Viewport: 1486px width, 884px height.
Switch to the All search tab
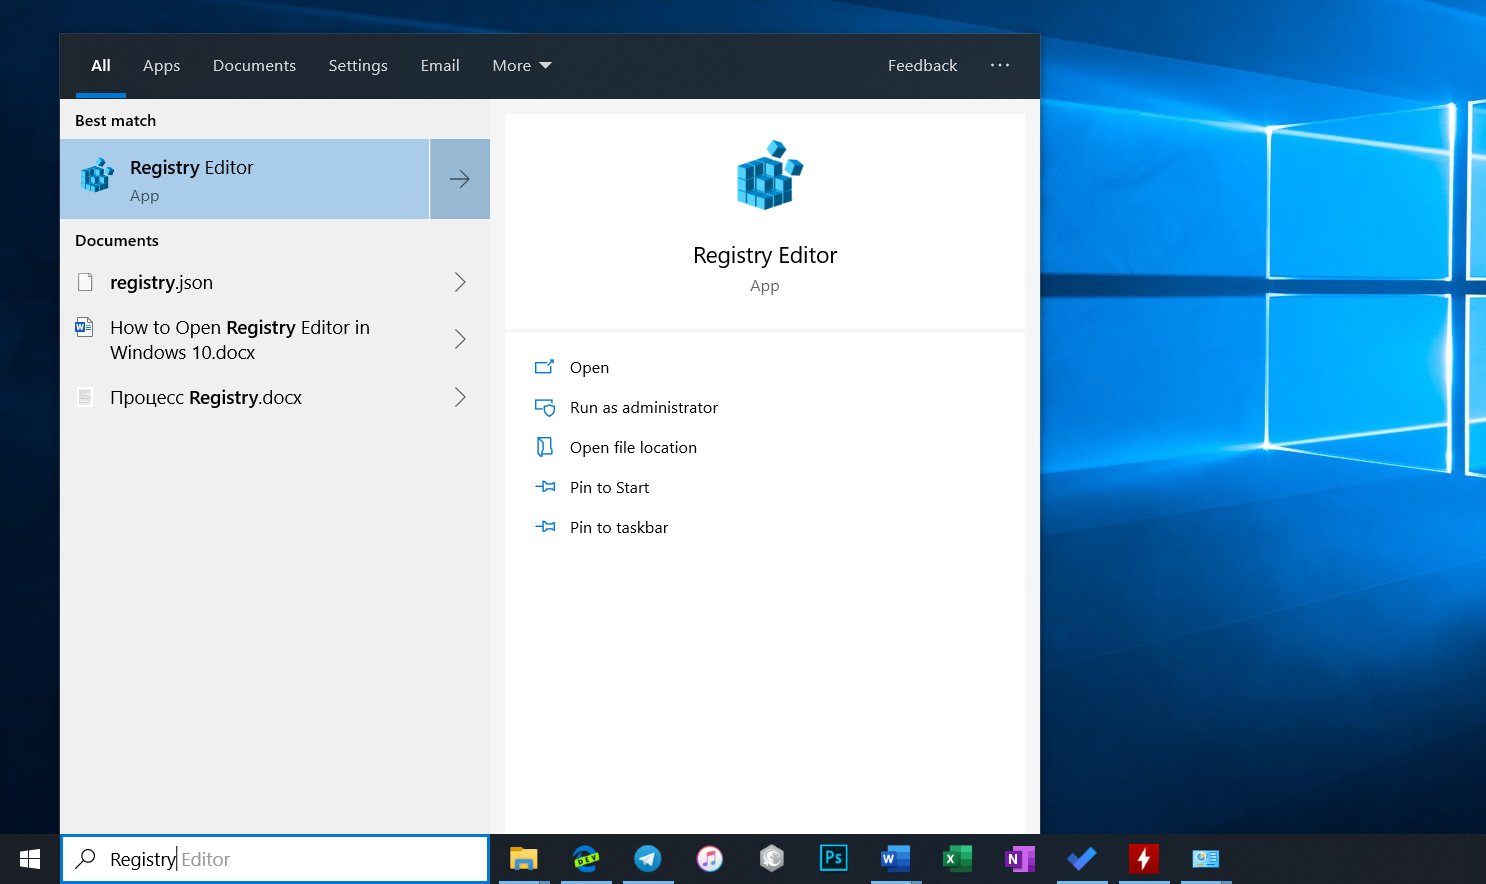pyautogui.click(x=101, y=65)
